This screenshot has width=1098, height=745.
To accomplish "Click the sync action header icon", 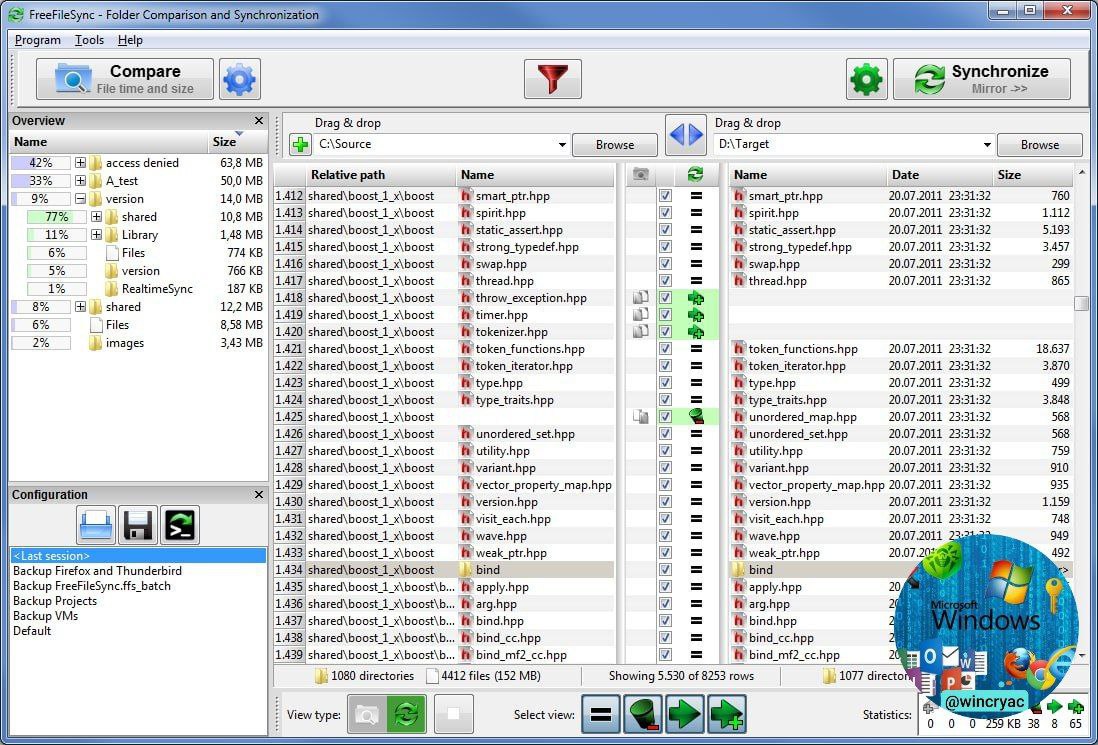I will pyautogui.click(x=695, y=174).
